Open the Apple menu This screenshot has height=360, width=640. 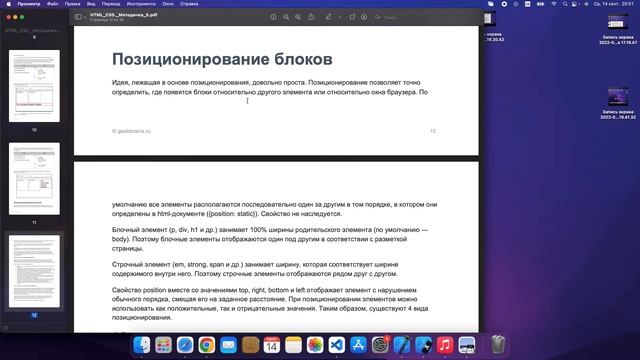click(x=9, y=4)
